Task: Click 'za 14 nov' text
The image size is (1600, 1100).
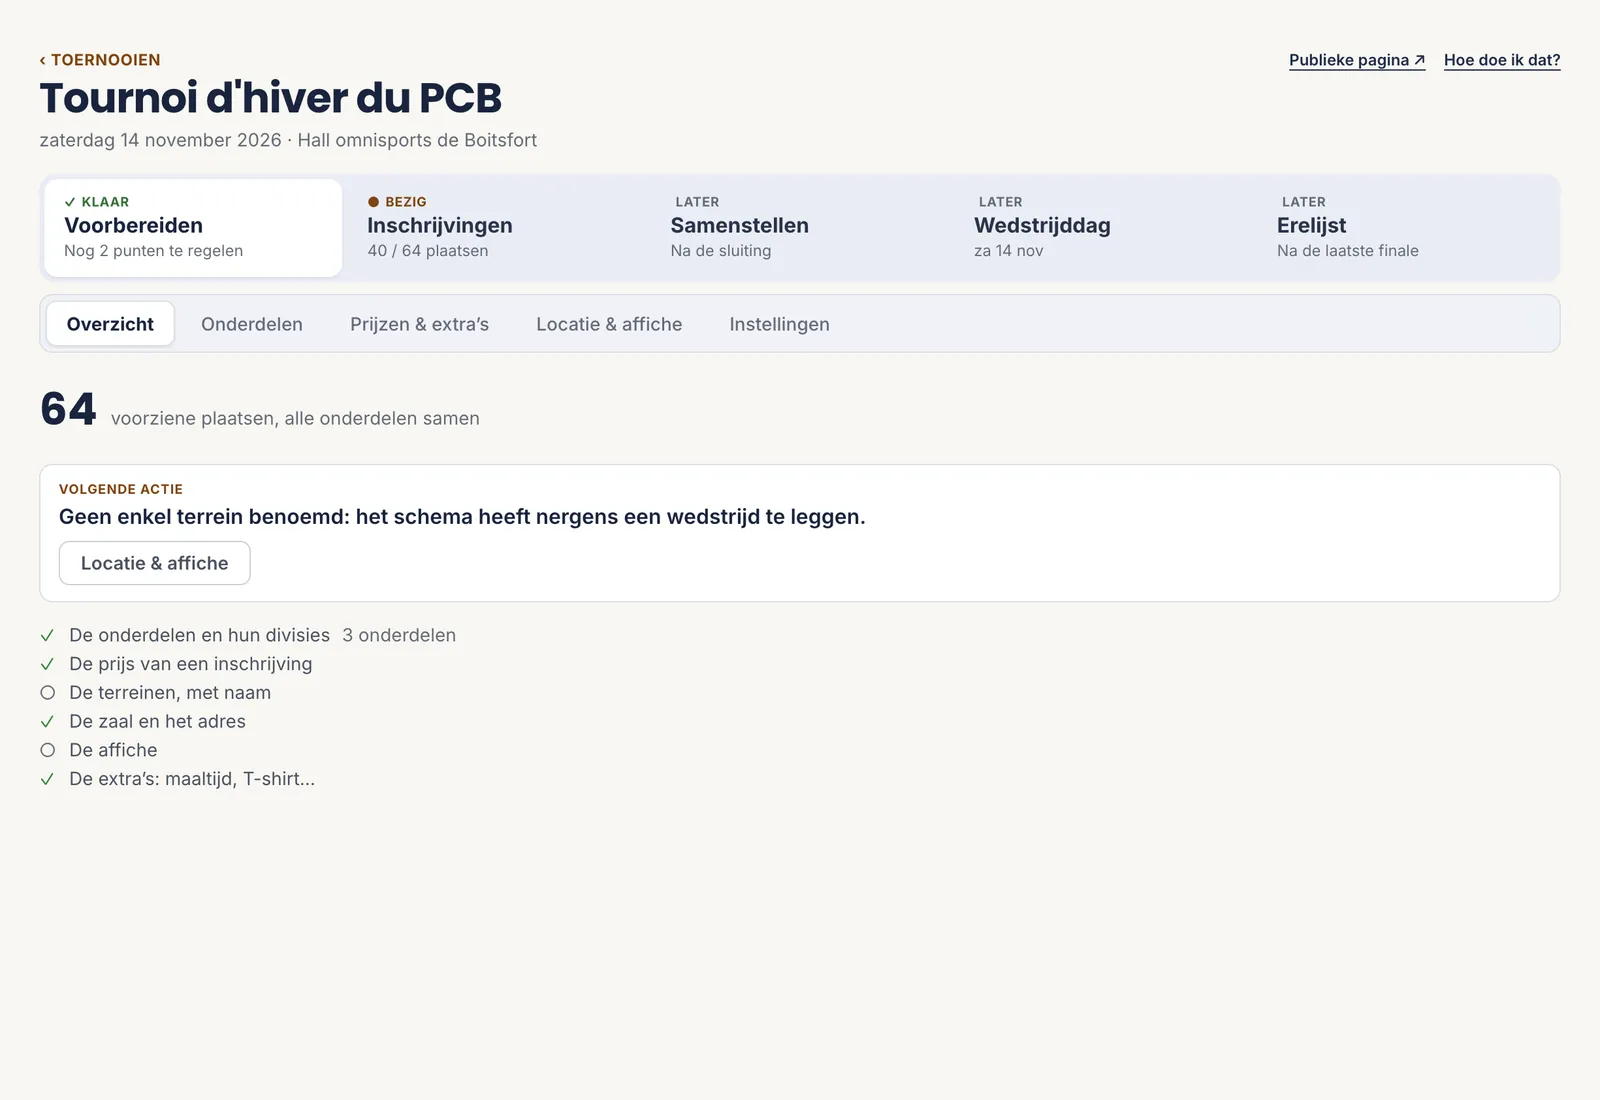Action: click(1009, 251)
